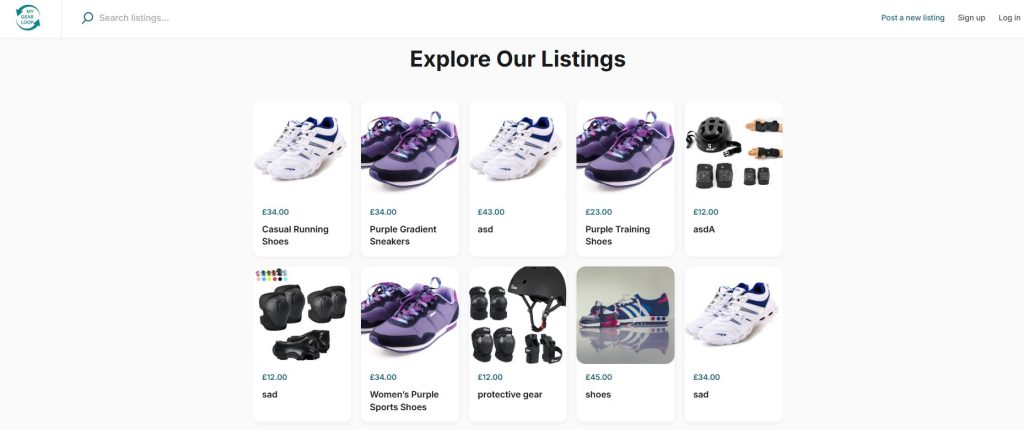Click the Casual Running Shoes title
Image resolution: width=1024 pixels, height=430 pixels.
tap(295, 235)
